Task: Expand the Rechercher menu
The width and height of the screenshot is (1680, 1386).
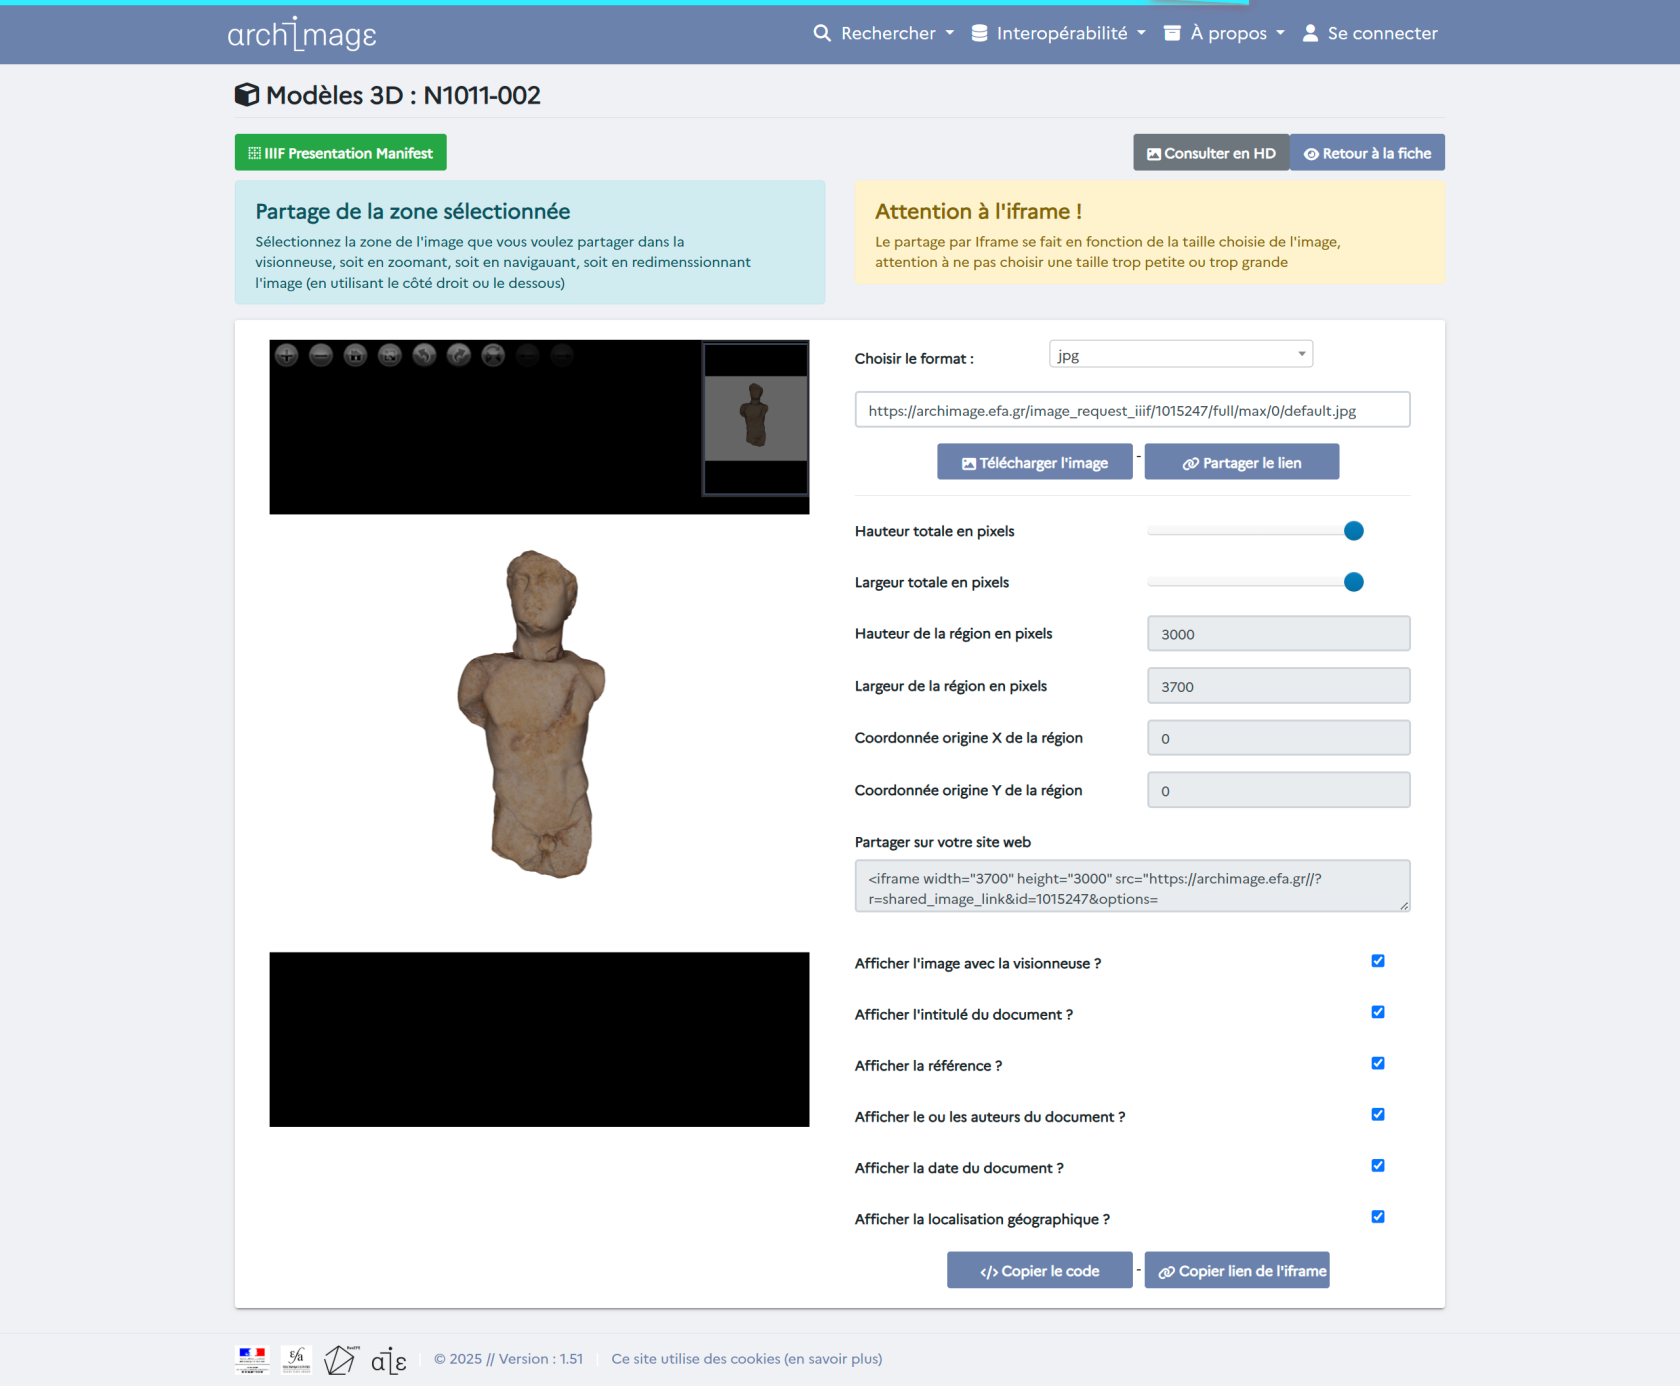Action: click(x=885, y=33)
